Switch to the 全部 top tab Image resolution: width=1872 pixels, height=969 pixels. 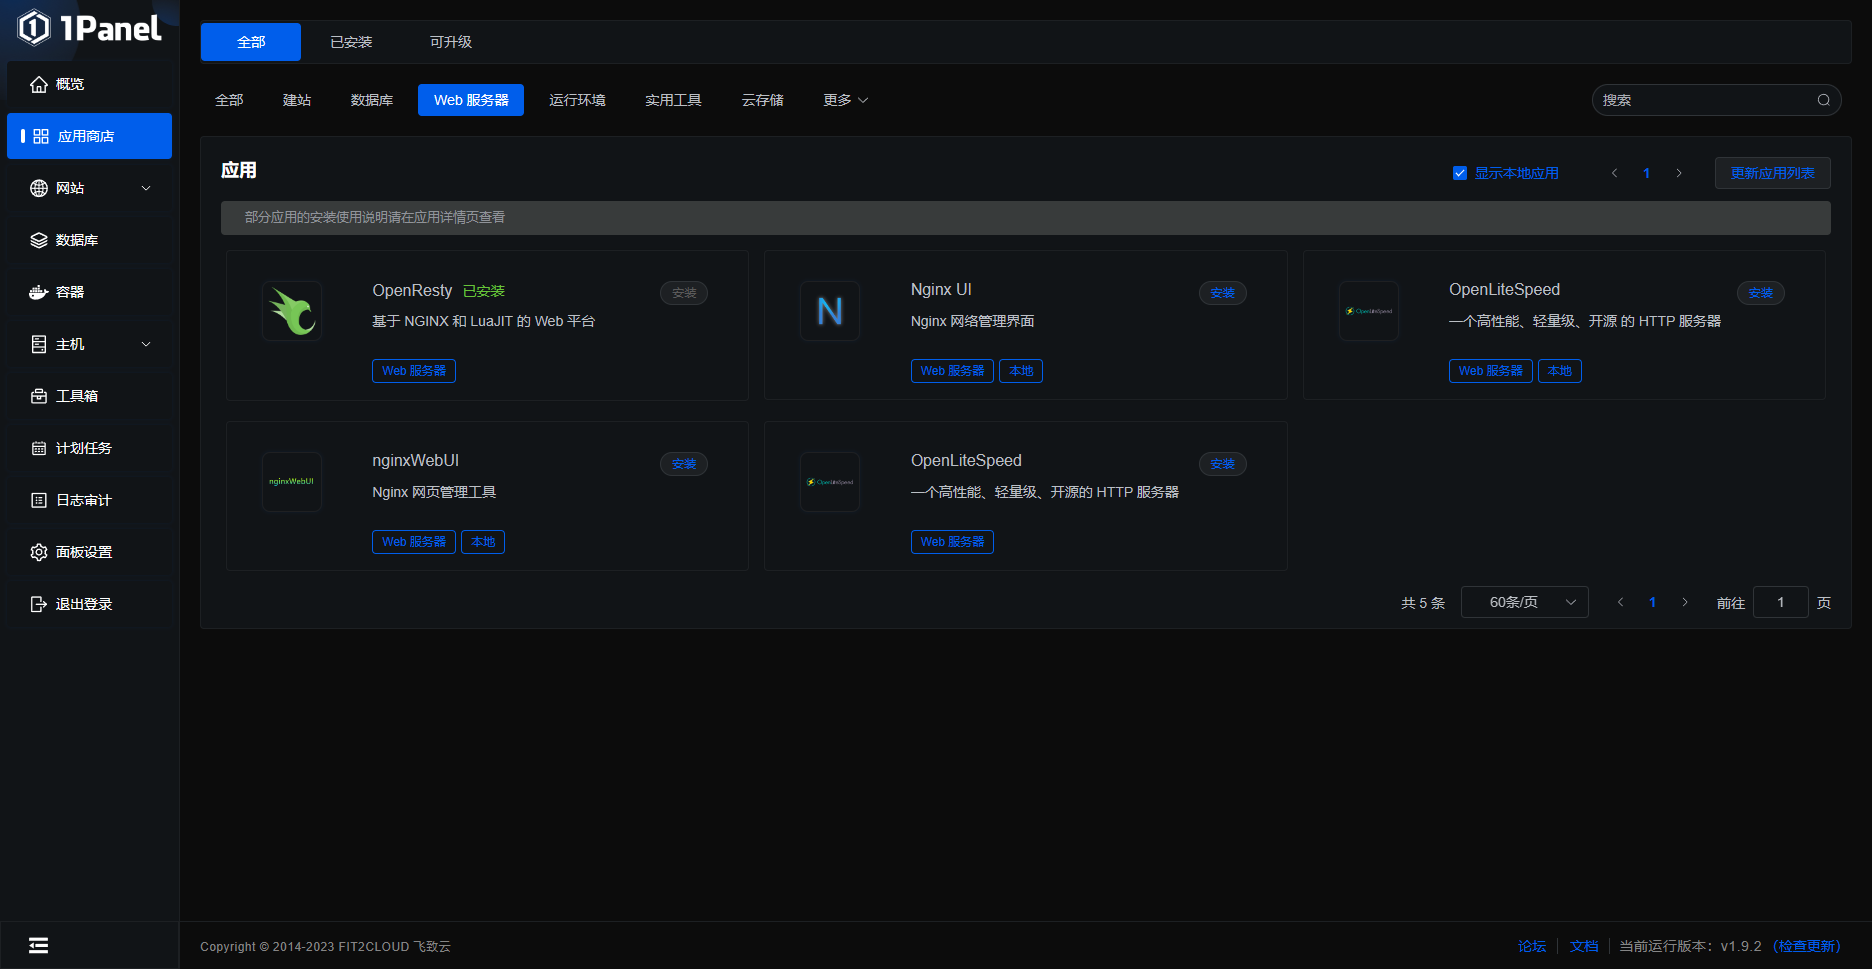251,42
